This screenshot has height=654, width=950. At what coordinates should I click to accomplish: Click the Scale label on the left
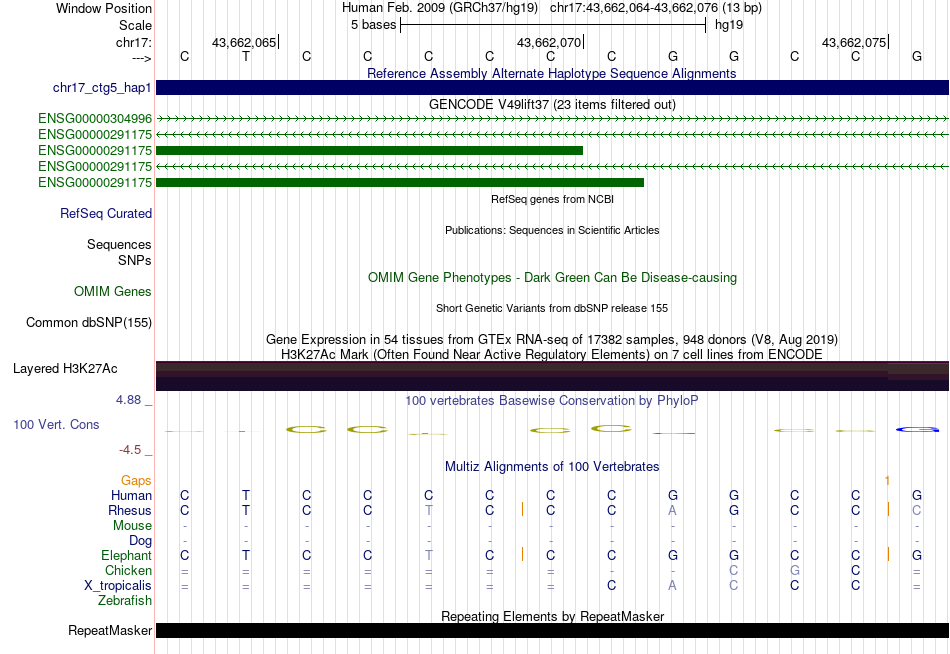click(135, 25)
